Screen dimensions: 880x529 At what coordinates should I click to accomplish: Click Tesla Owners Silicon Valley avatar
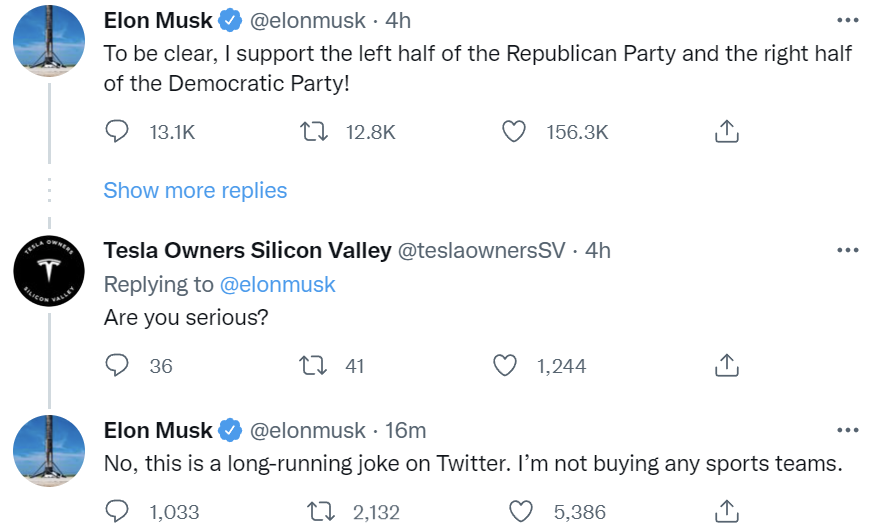point(49,272)
